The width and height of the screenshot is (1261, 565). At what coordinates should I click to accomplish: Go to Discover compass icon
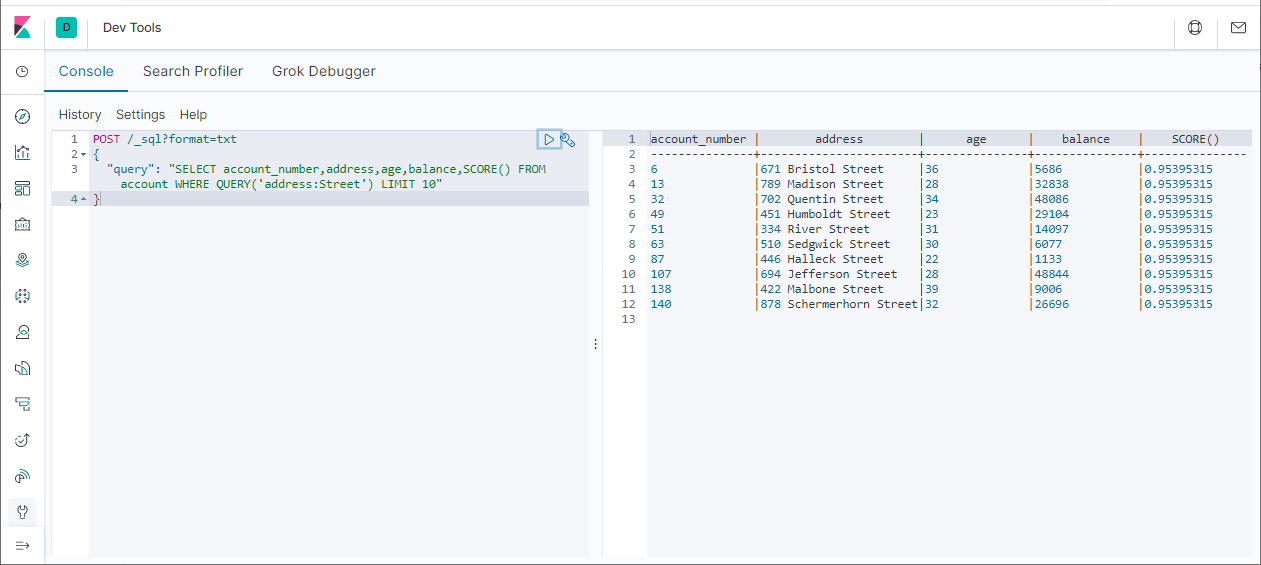22,117
